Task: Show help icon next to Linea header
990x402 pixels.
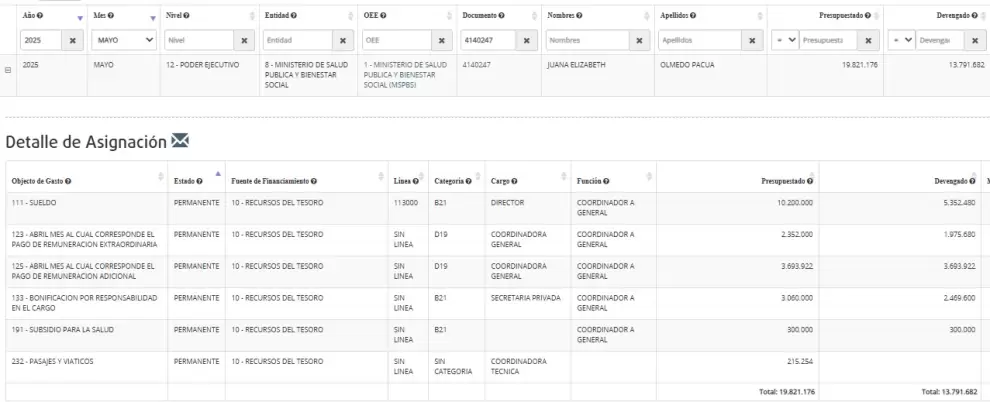Action: click(416, 181)
